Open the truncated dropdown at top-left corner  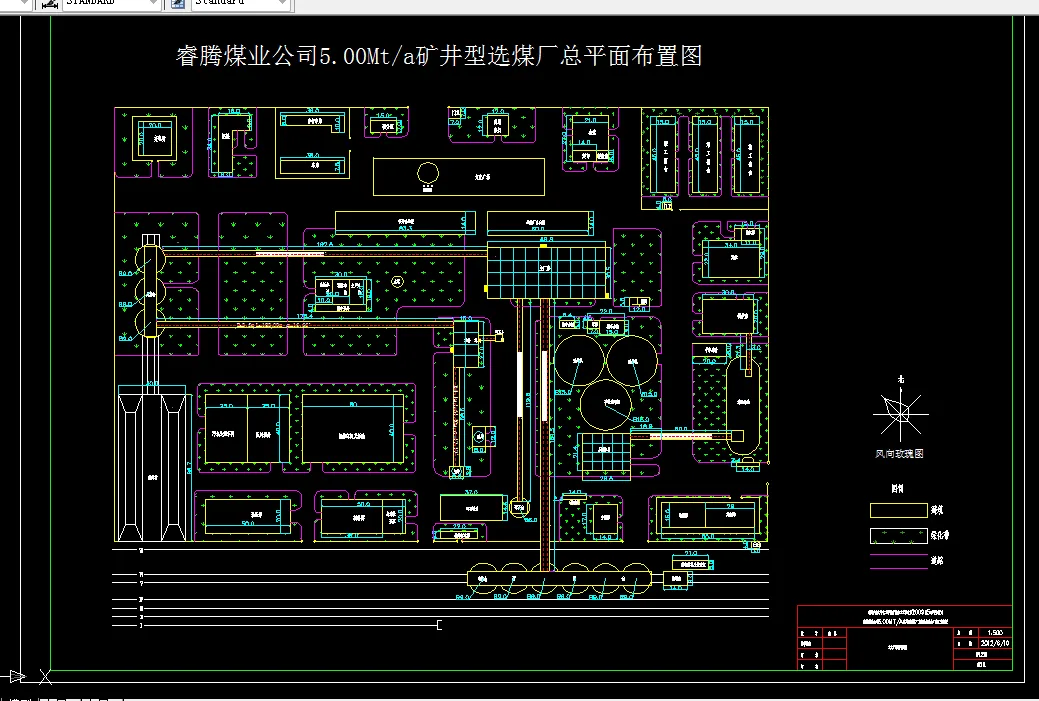[x=22, y=4]
